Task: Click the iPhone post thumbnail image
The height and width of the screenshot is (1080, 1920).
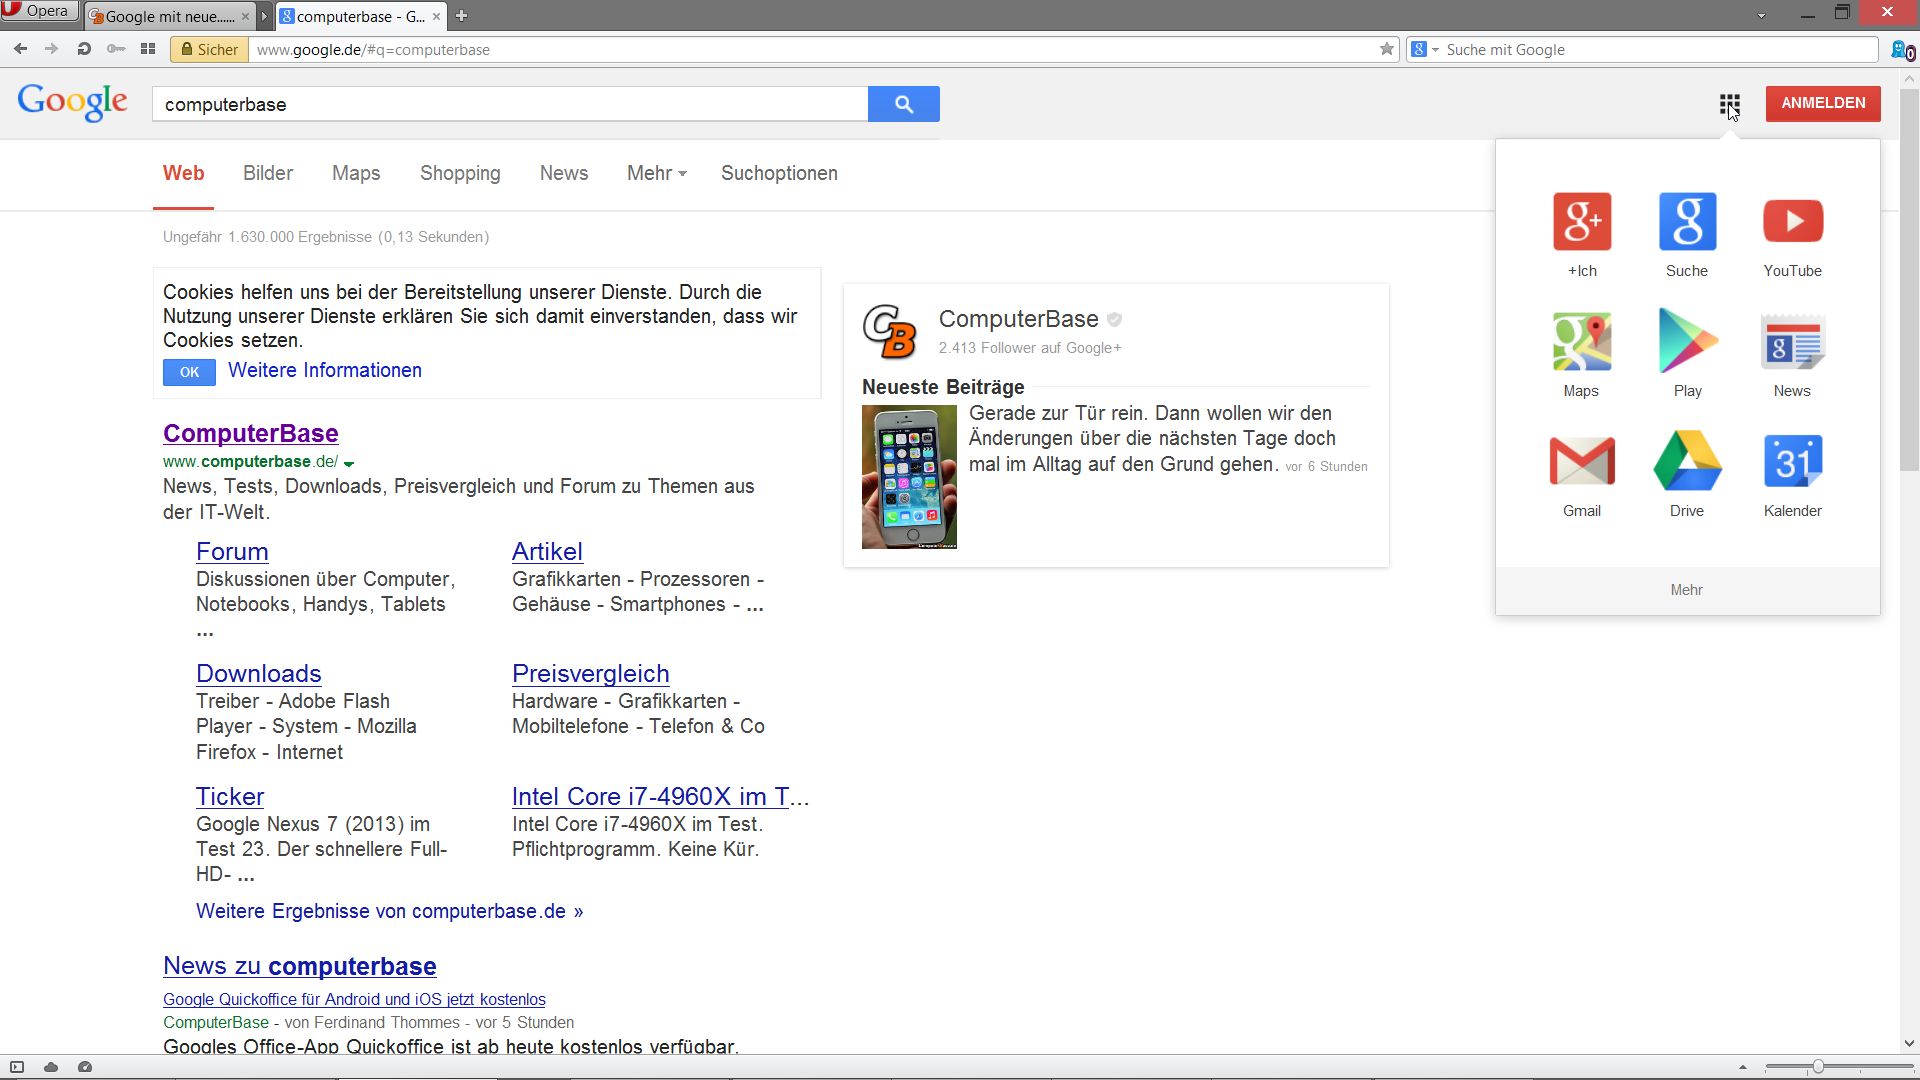Action: tap(909, 476)
